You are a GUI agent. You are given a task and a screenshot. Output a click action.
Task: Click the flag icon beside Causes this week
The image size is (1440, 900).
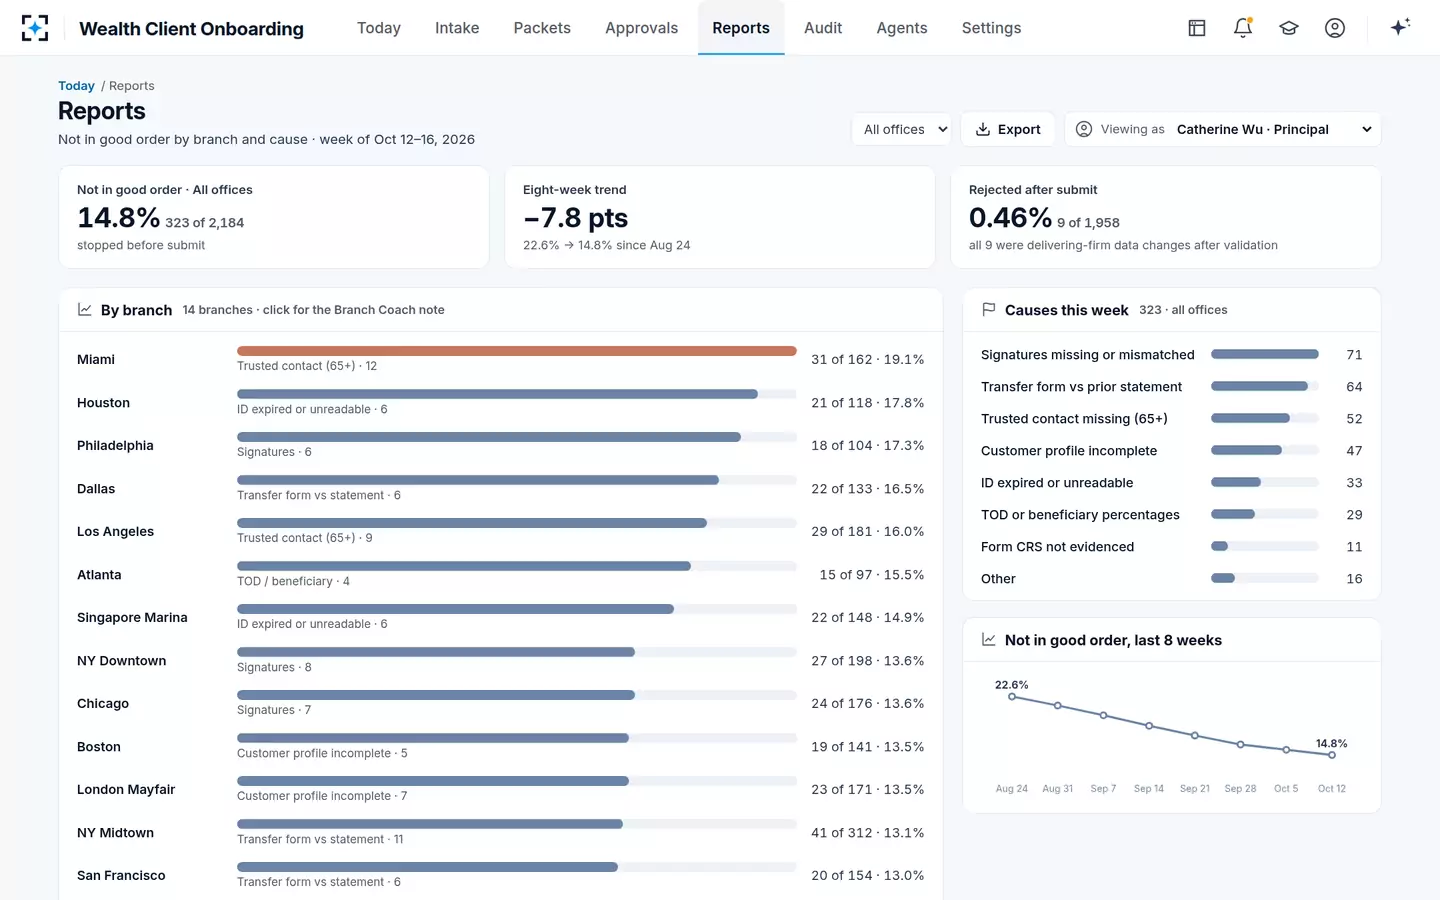point(989,310)
